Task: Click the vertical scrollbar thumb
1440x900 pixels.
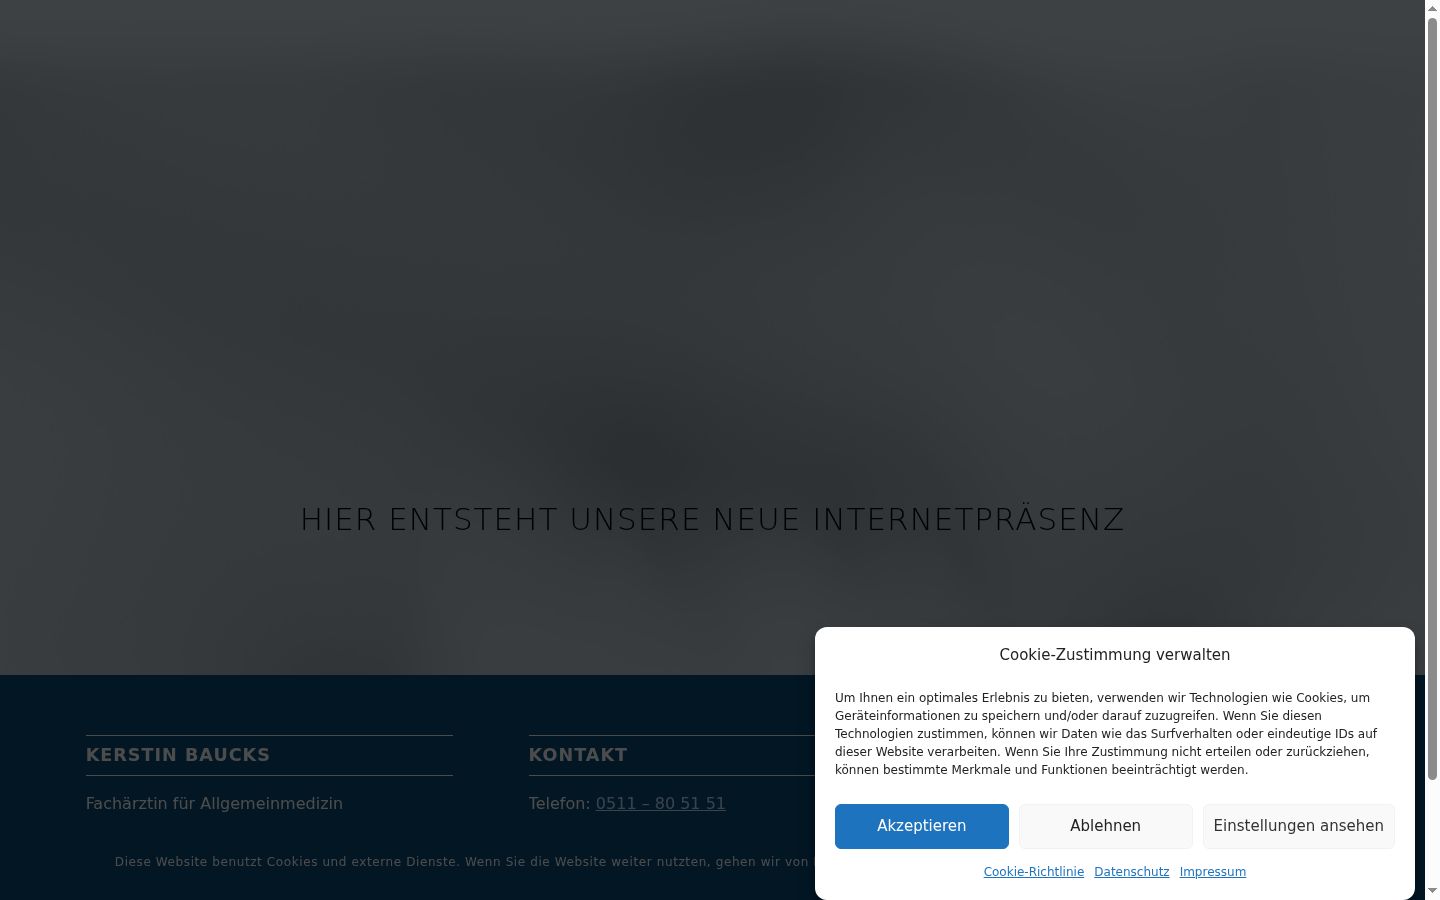Action: pos(1432,398)
